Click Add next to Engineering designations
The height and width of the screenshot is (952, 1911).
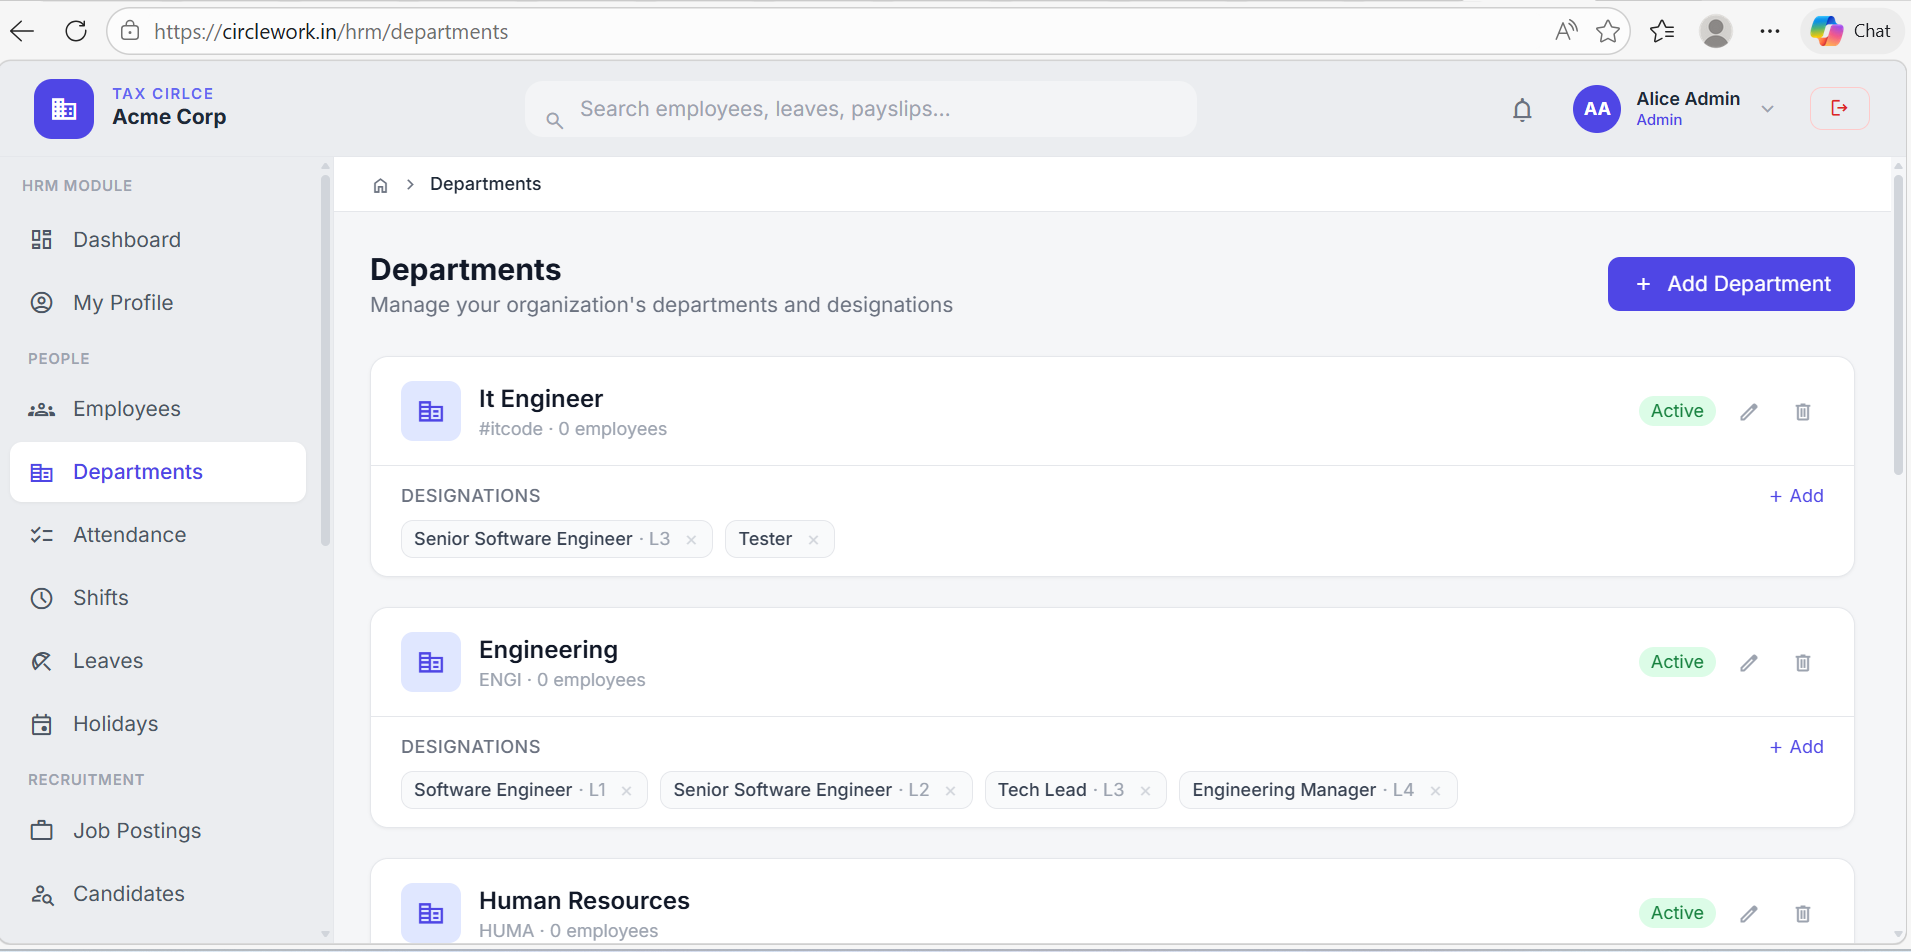coord(1797,746)
